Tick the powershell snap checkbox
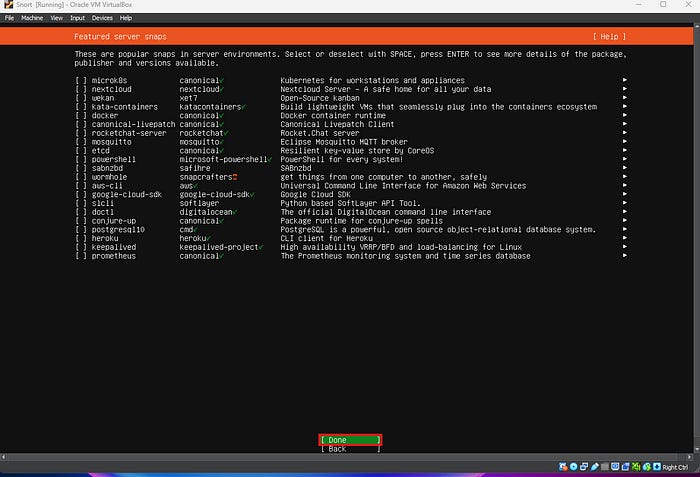This screenshot has height=477, width=700. click(81, 159)
